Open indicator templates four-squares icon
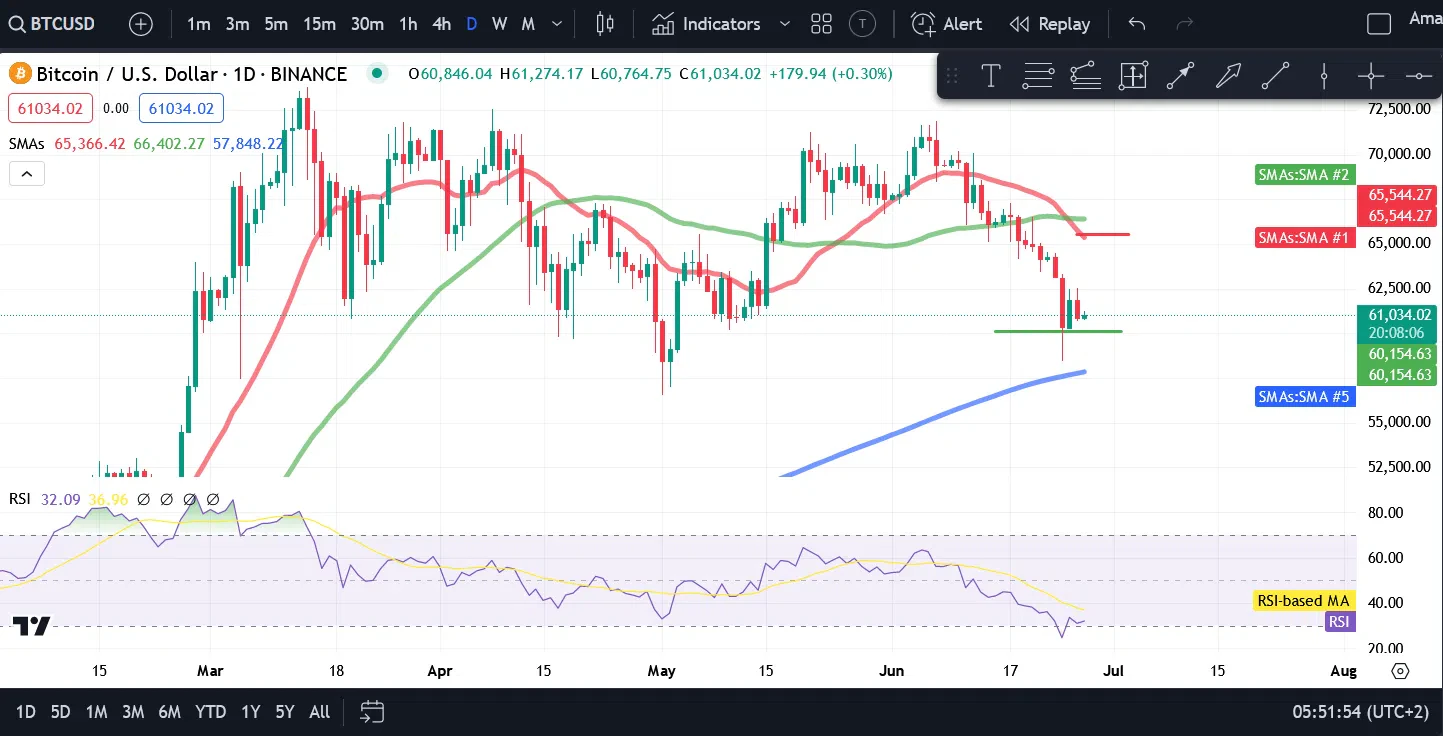Viewport: 1443px width, 736px height. 822,24
